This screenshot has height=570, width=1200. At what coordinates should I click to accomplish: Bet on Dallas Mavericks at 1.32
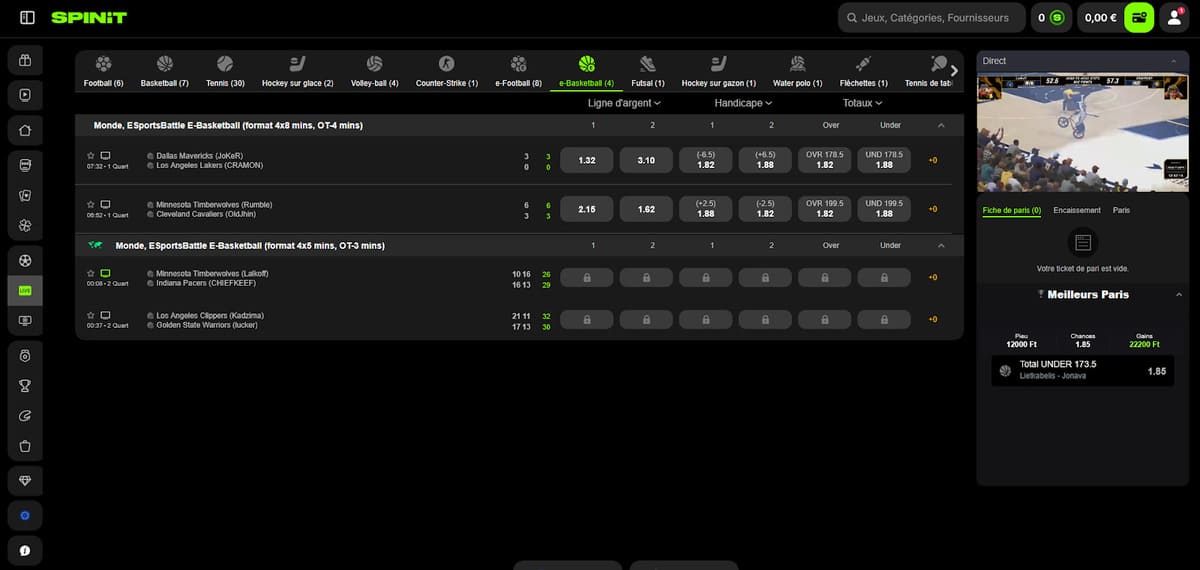click(587, 160)
